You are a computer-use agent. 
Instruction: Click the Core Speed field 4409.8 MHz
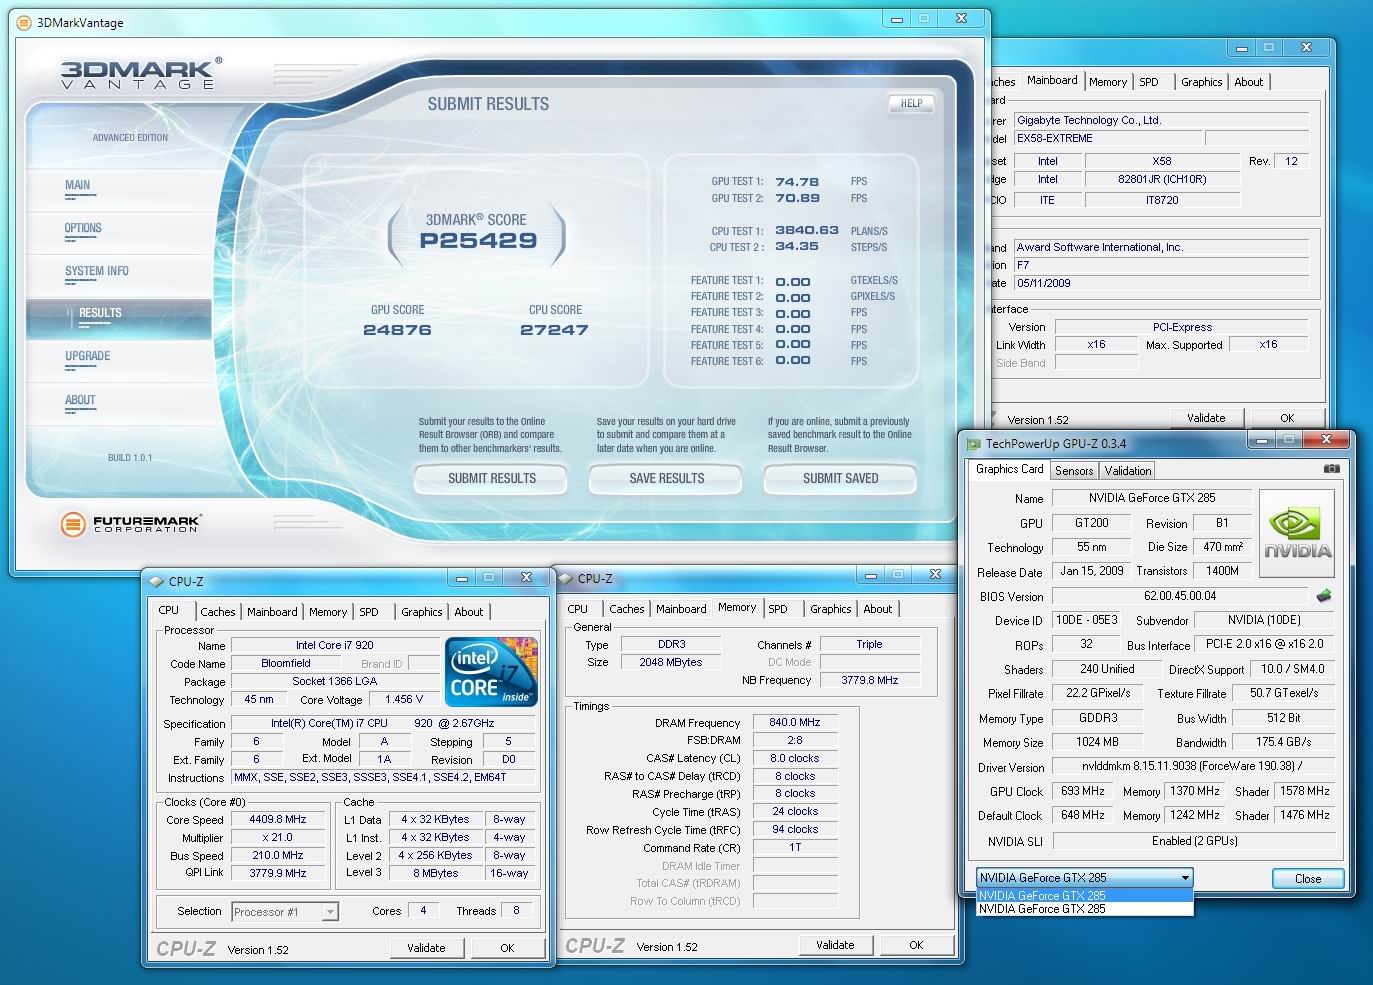[x=278, y=819]
